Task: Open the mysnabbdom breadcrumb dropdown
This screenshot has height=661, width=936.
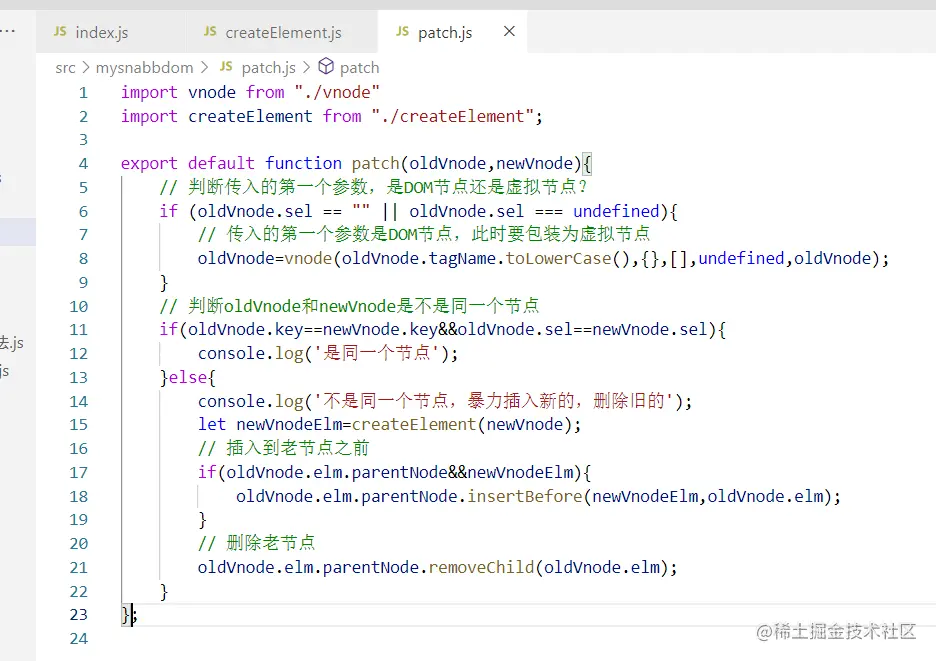Action: click(x=142, y=67)
